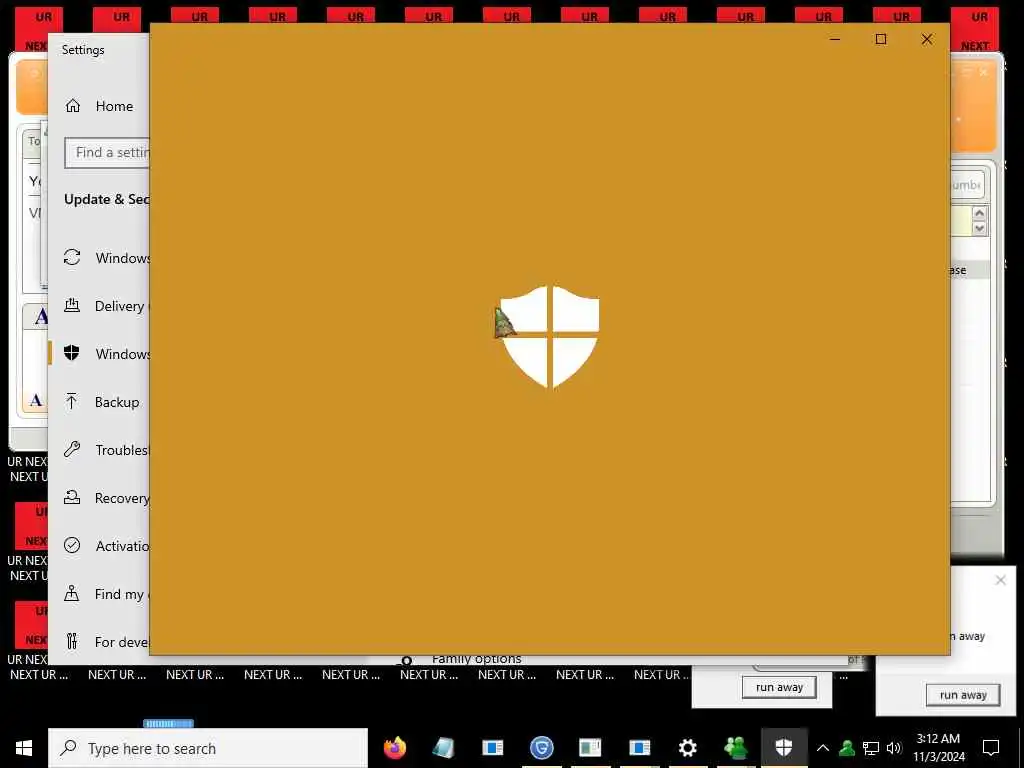The height and width of the screenshot is (768, 1024).
Task: Open the notepad-like app next to Firefox
Action: click(x=443, y=748)
